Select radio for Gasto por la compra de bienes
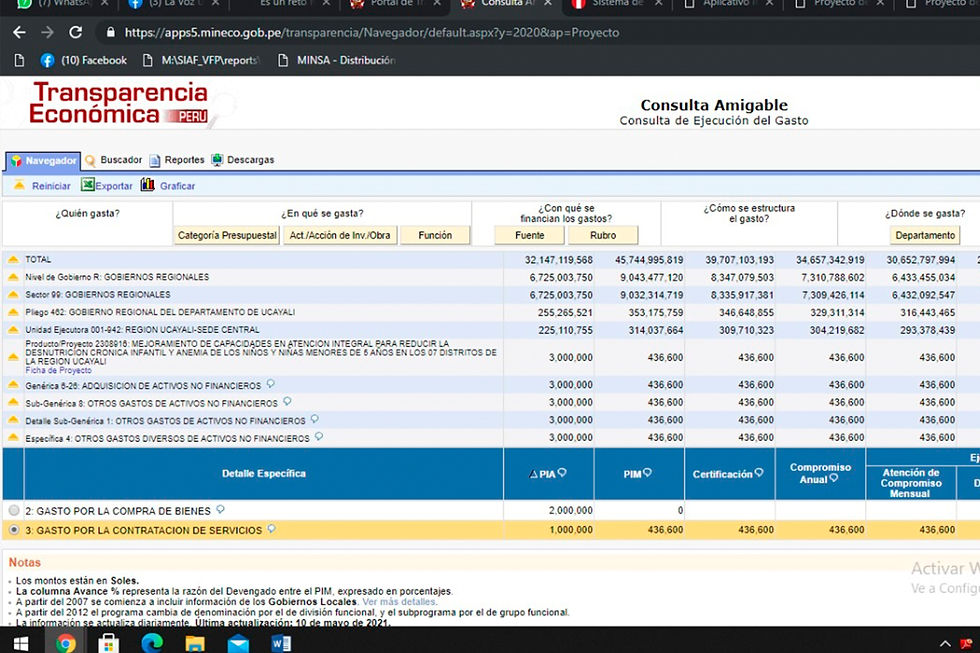 [x=14, y=511]
